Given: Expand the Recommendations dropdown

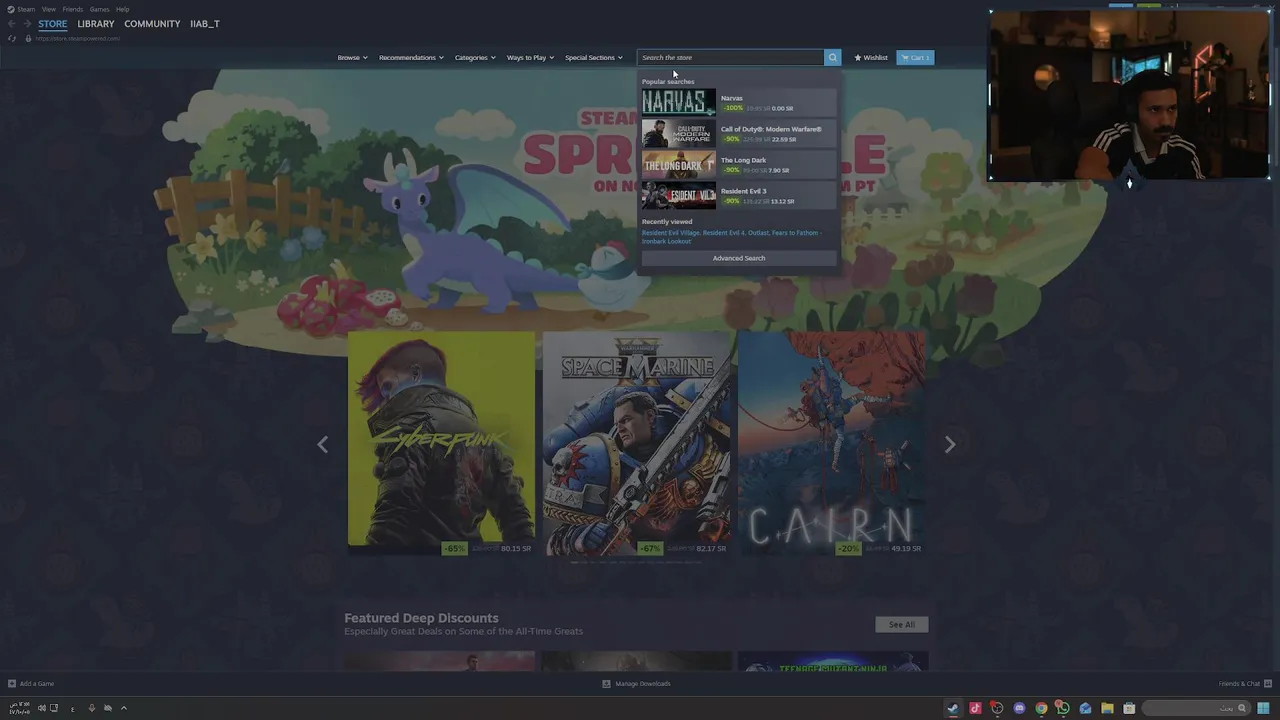Looking at the screenshot, I should coord(411,58).
